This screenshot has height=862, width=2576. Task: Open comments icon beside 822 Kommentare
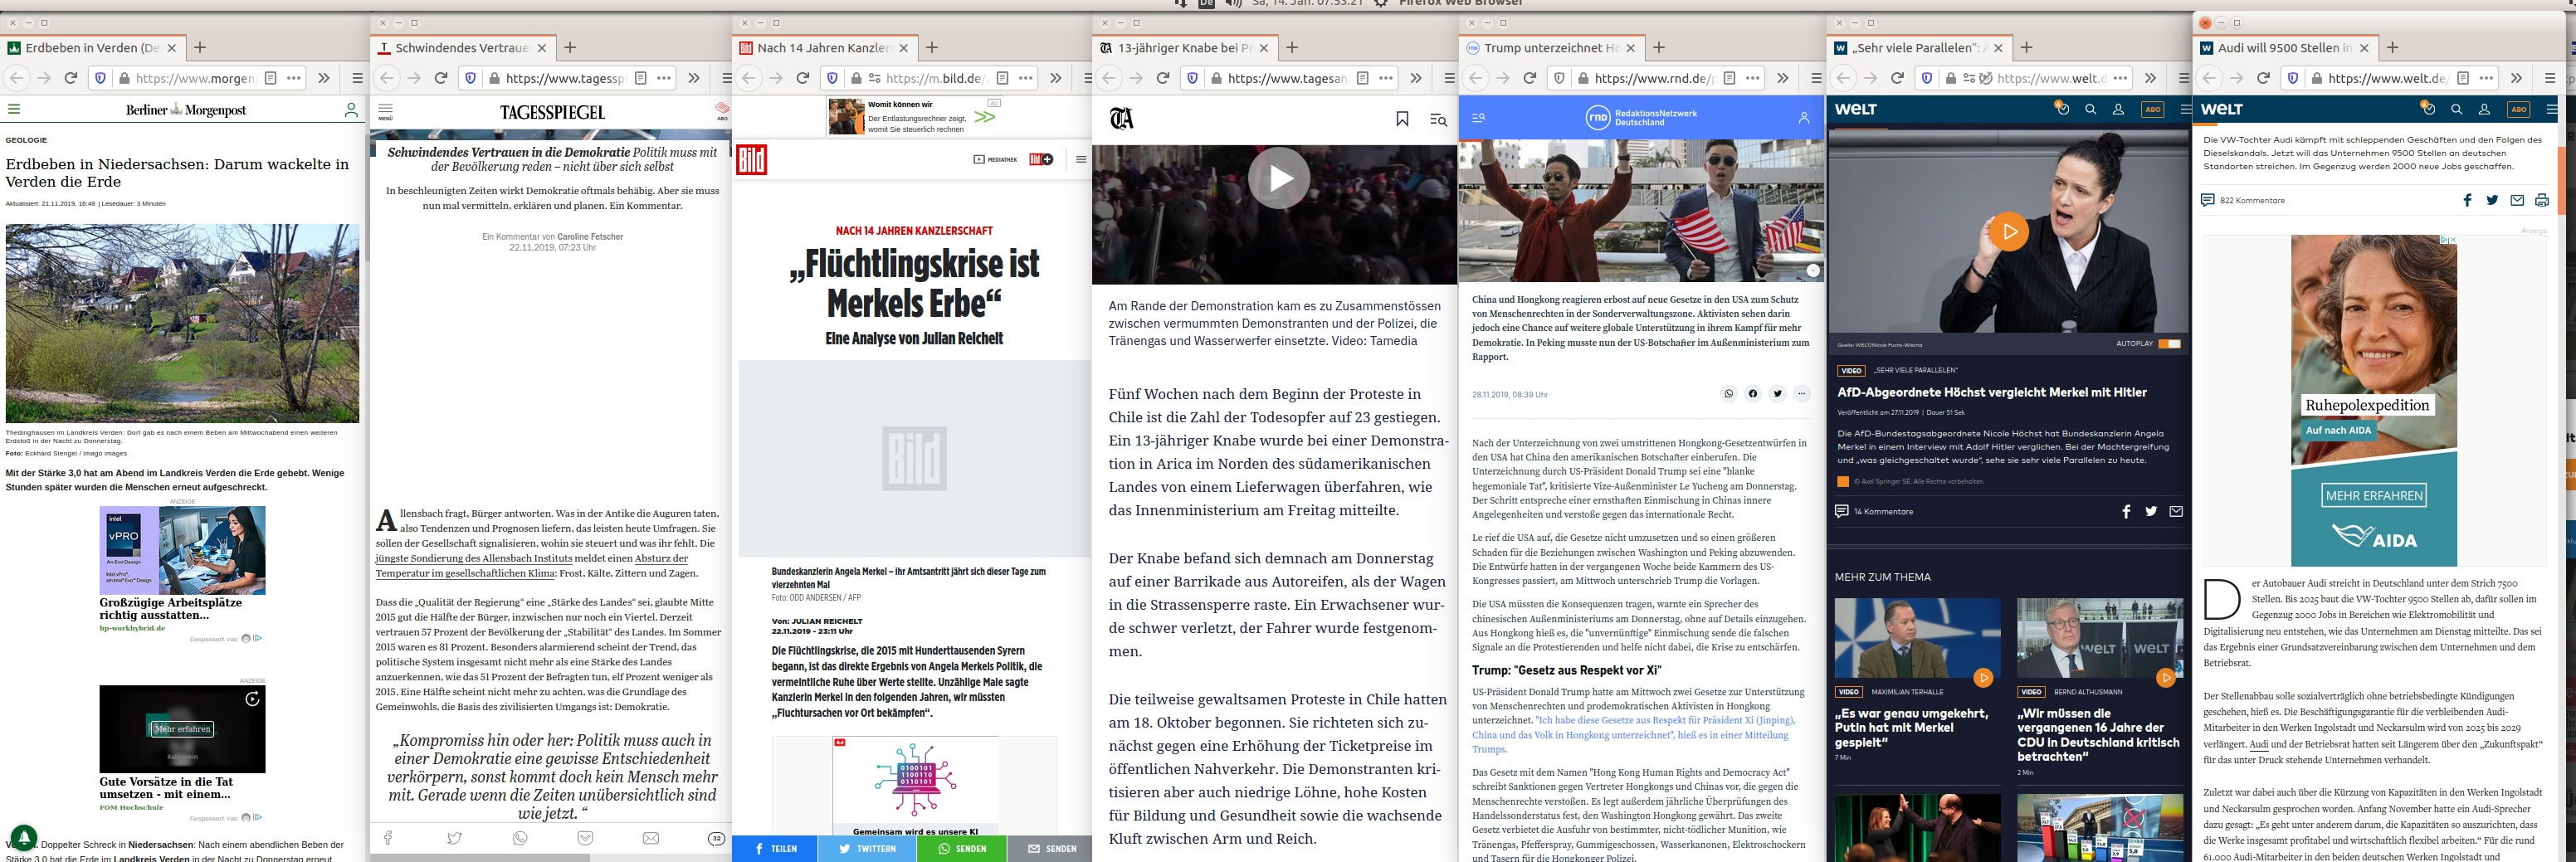click(x=2207, y=200)
